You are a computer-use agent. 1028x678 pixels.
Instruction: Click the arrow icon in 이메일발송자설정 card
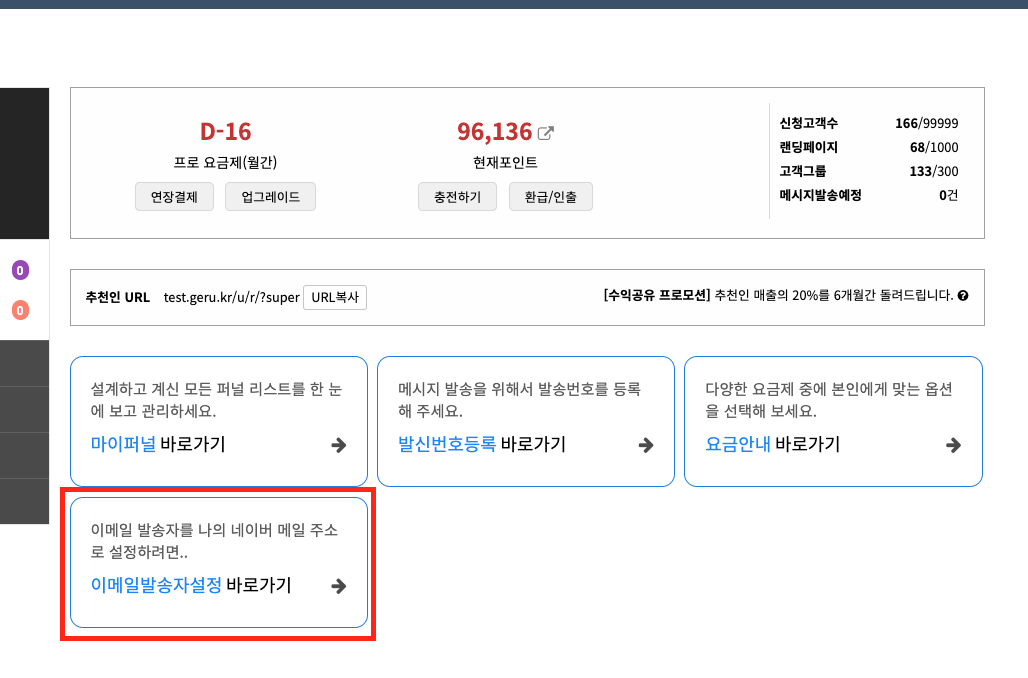(339, 586)
